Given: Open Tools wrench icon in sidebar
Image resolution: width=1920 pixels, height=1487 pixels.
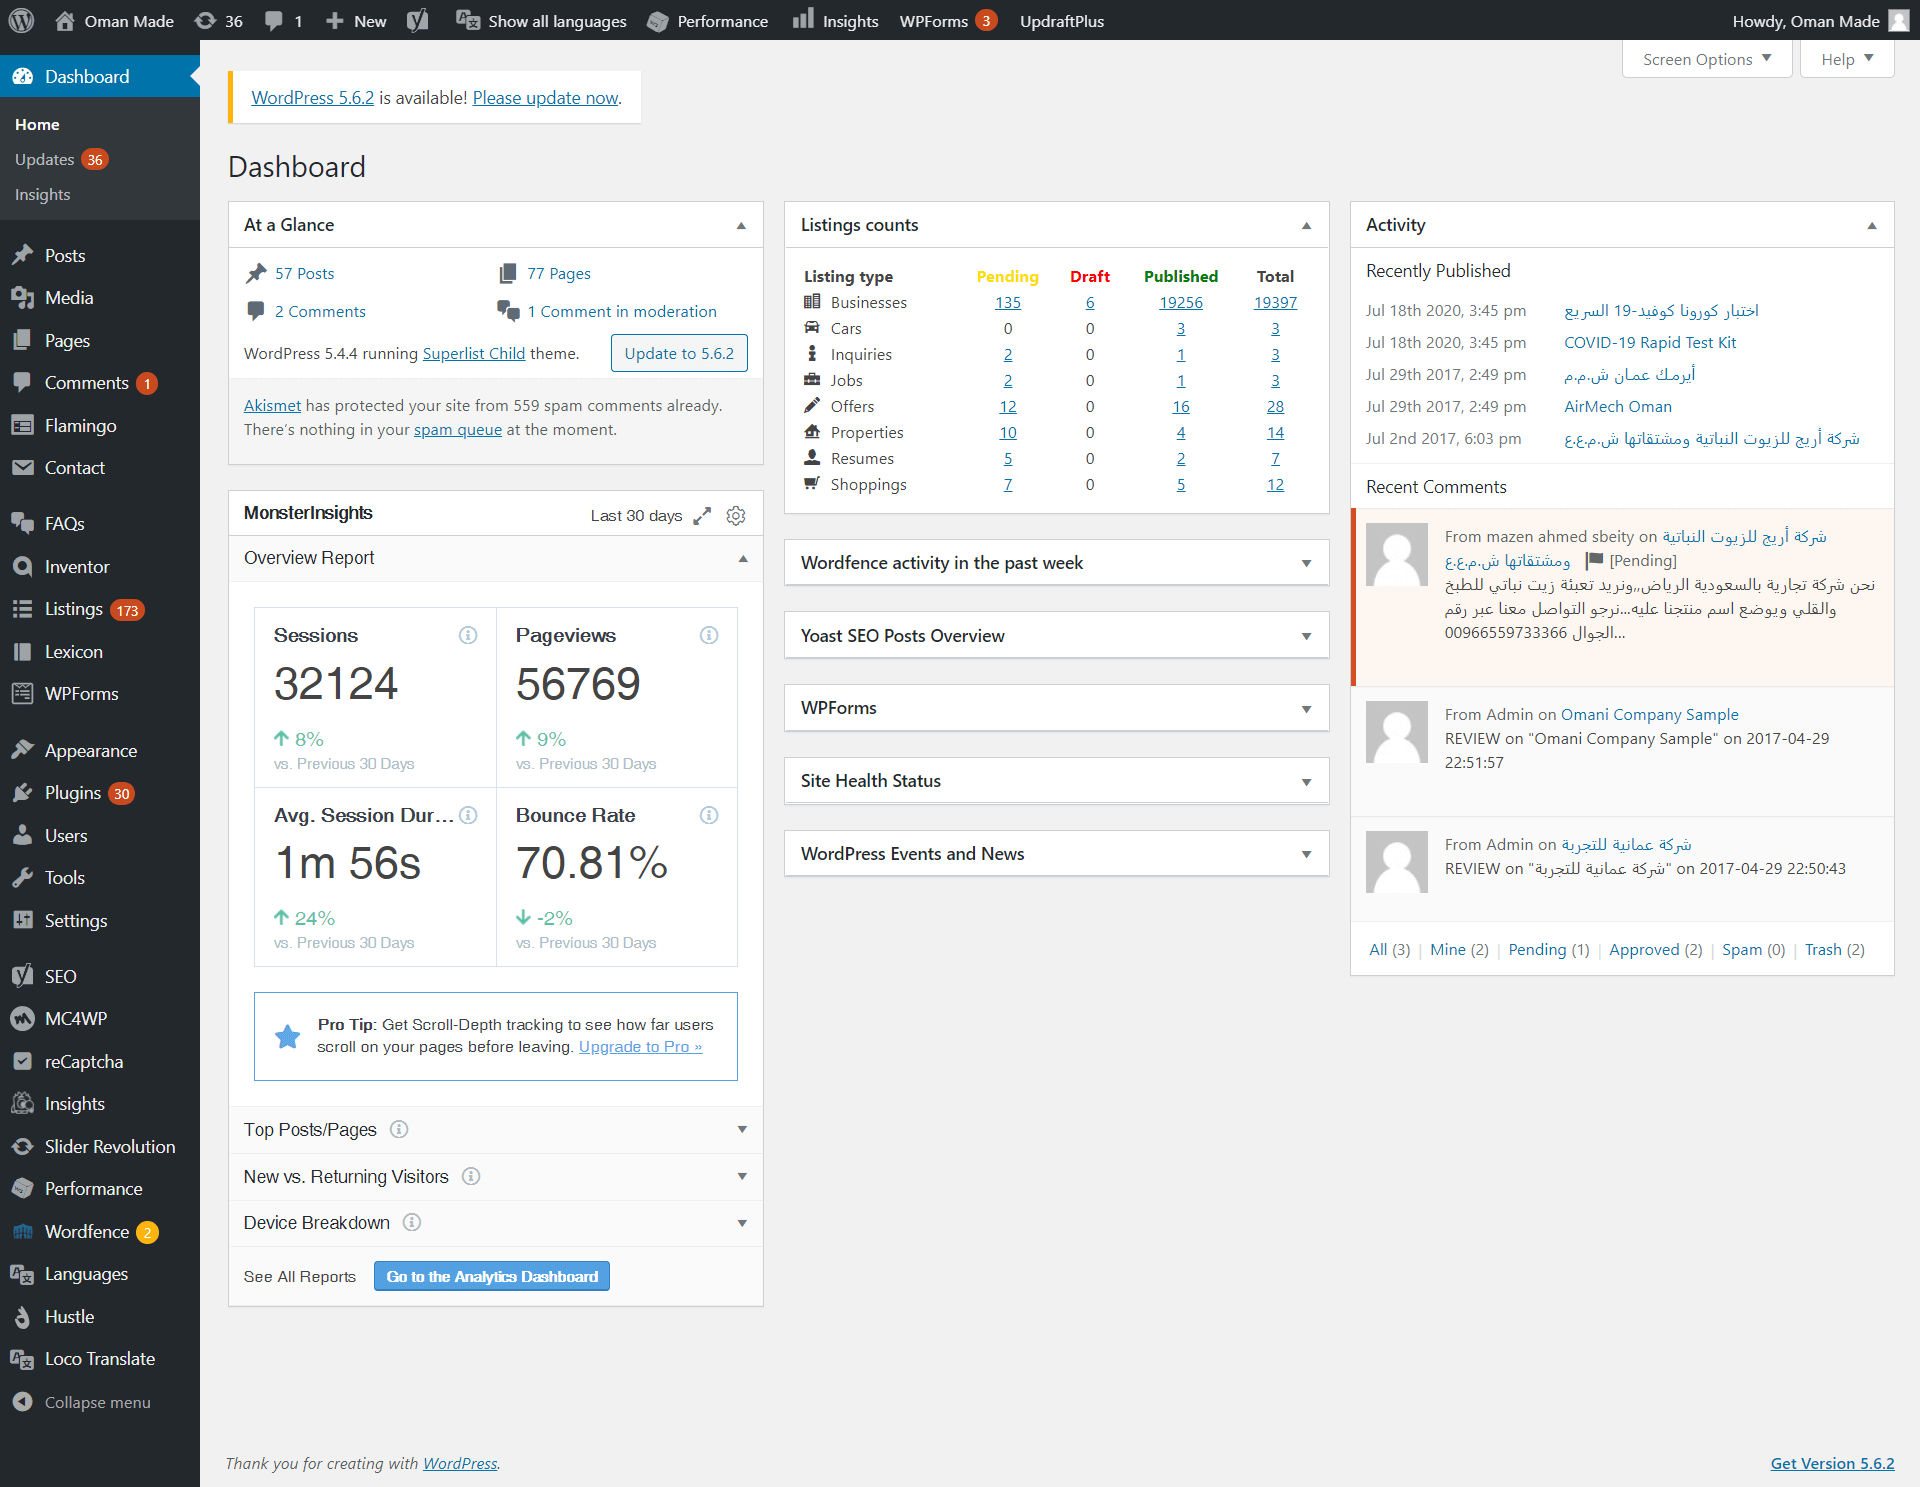Looking at the screenshot, I should 22,878.
